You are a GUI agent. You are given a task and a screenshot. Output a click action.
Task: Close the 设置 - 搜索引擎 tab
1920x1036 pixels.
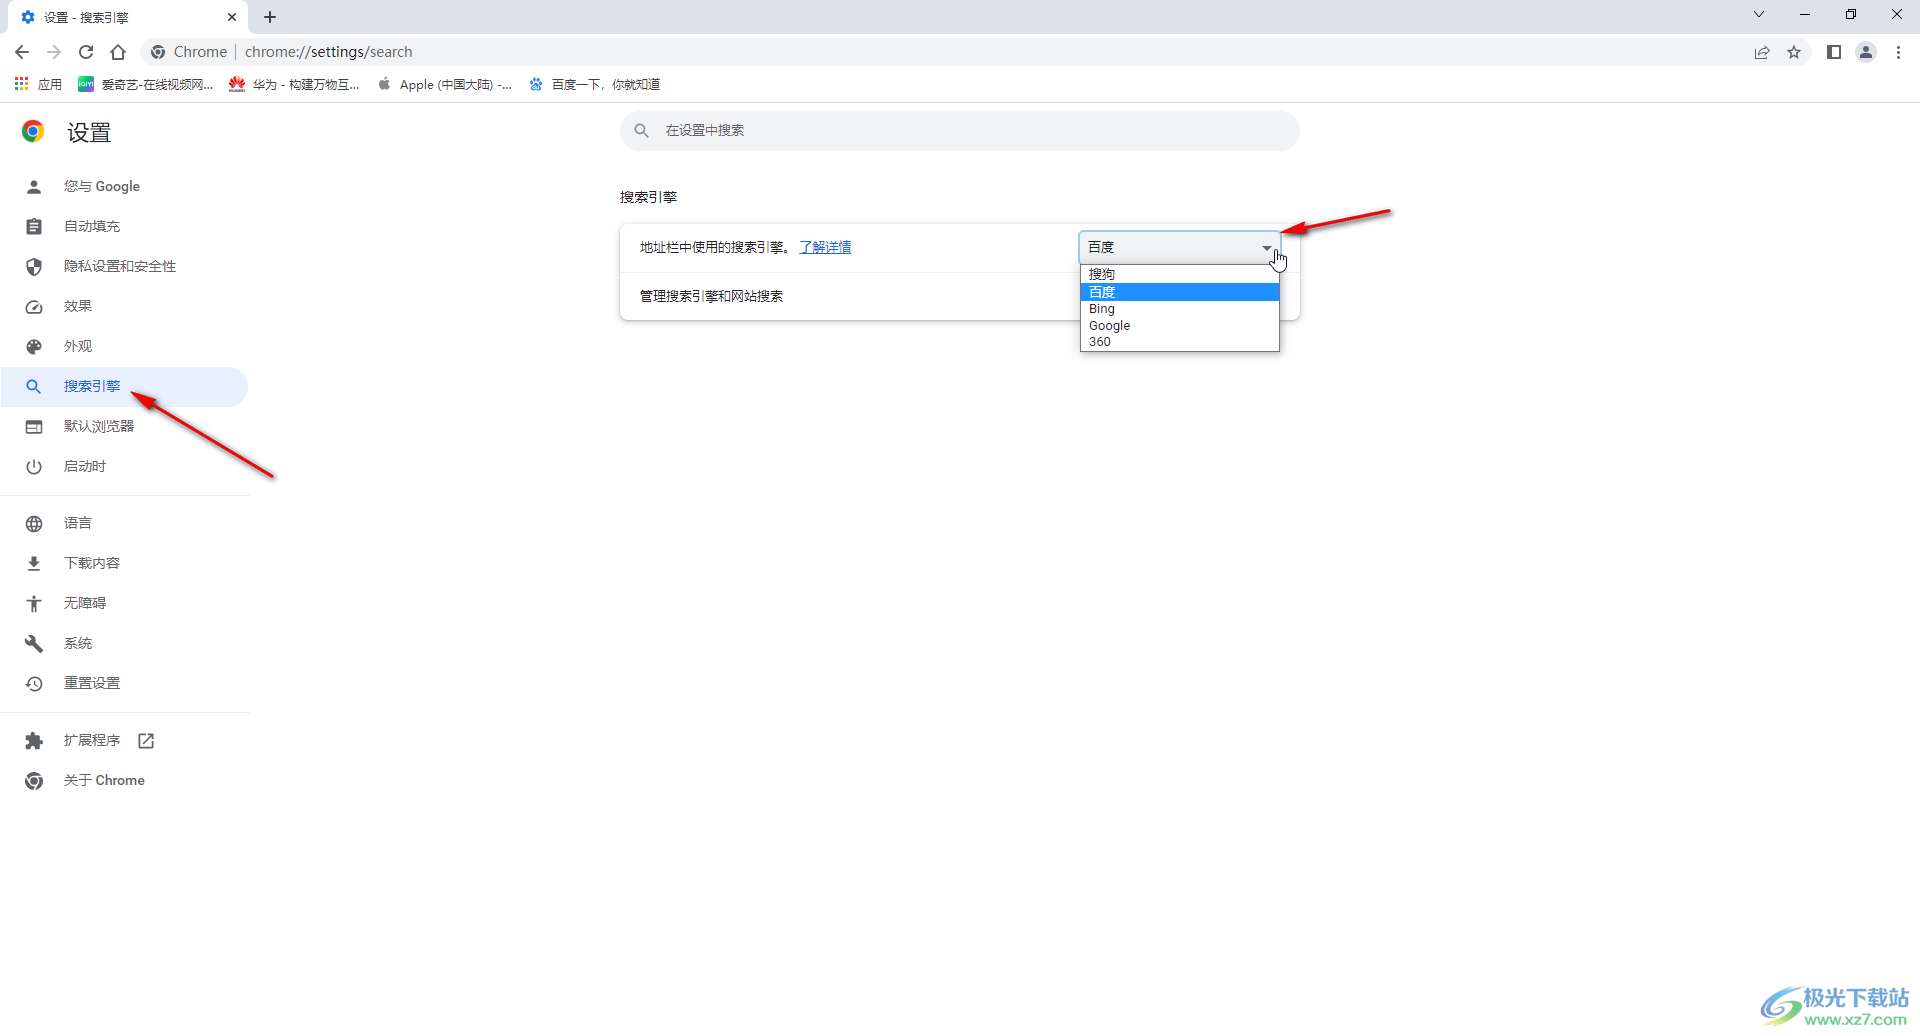[232, 17]
